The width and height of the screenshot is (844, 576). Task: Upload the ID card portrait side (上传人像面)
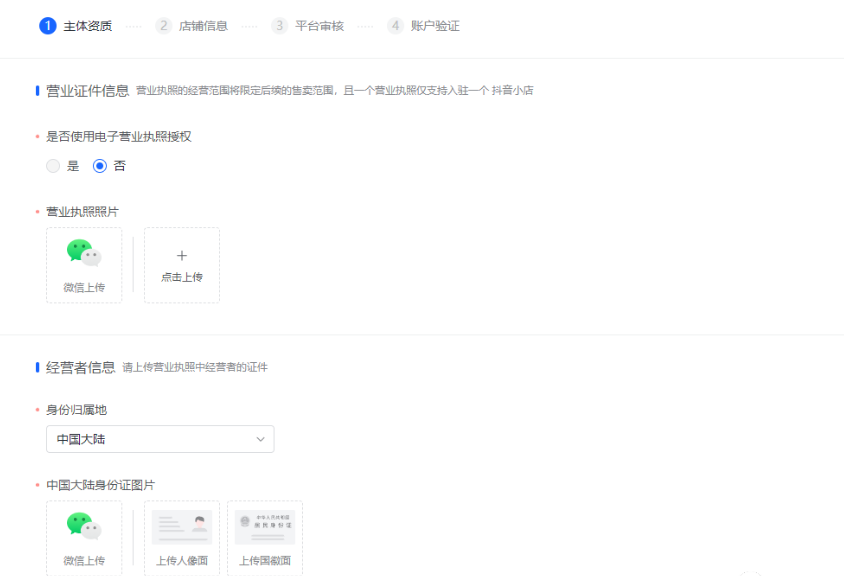[182, 538]
